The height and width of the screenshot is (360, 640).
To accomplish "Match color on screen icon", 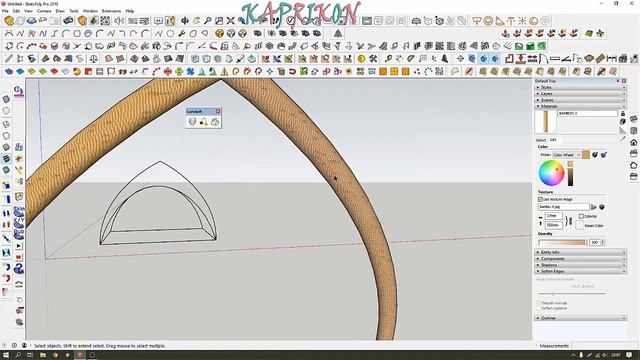I will (604, 155).
